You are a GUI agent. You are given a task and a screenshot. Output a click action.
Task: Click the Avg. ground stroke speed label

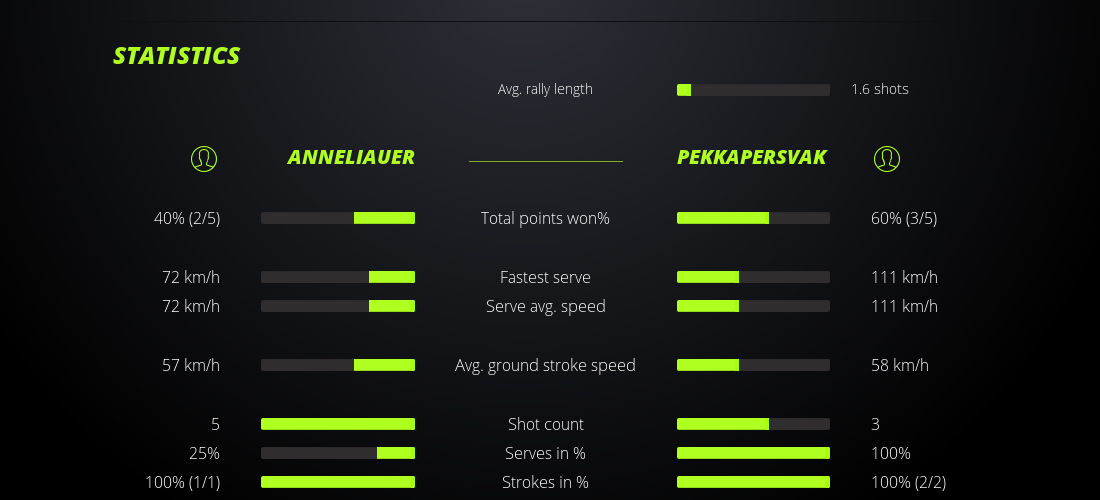click(545, 365)
